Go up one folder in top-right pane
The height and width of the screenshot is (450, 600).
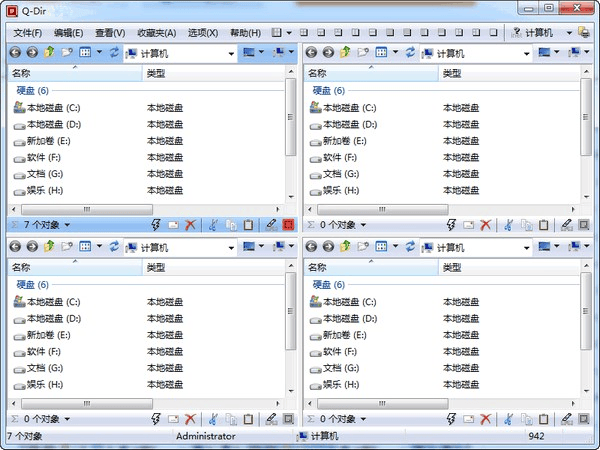(x=345, y=52)
